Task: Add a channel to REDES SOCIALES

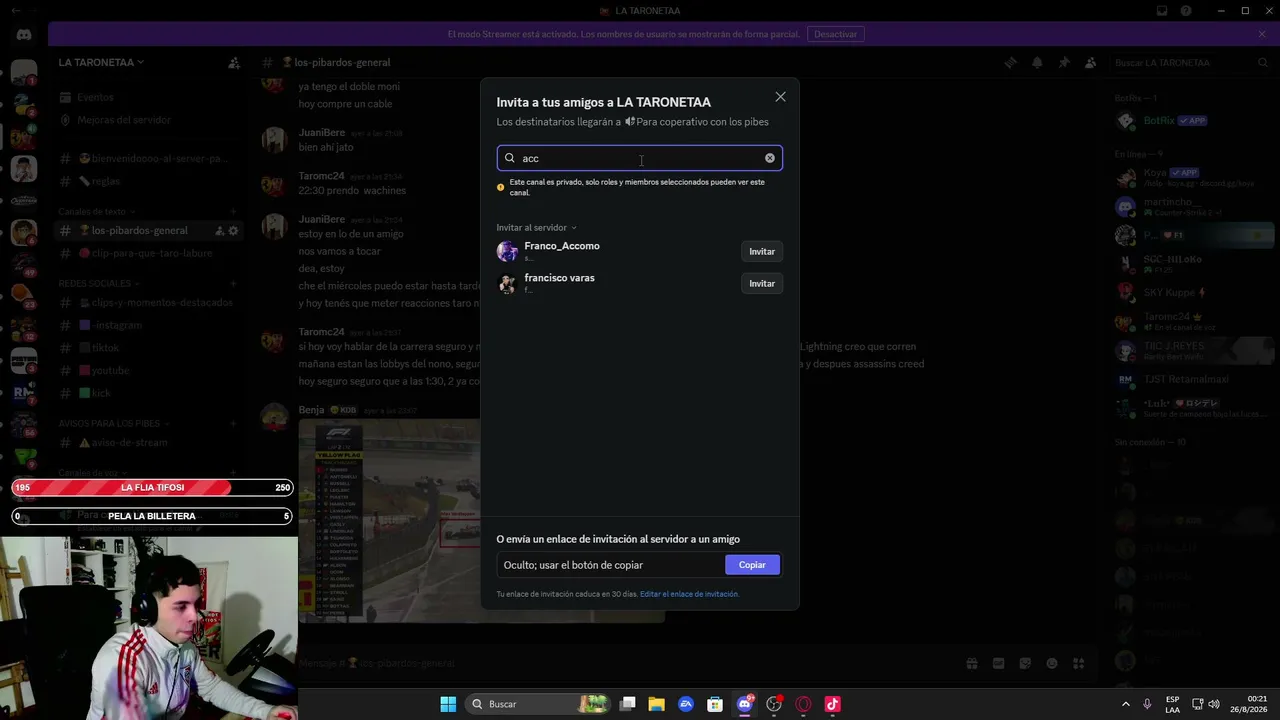Action: (x=234, y=283)
